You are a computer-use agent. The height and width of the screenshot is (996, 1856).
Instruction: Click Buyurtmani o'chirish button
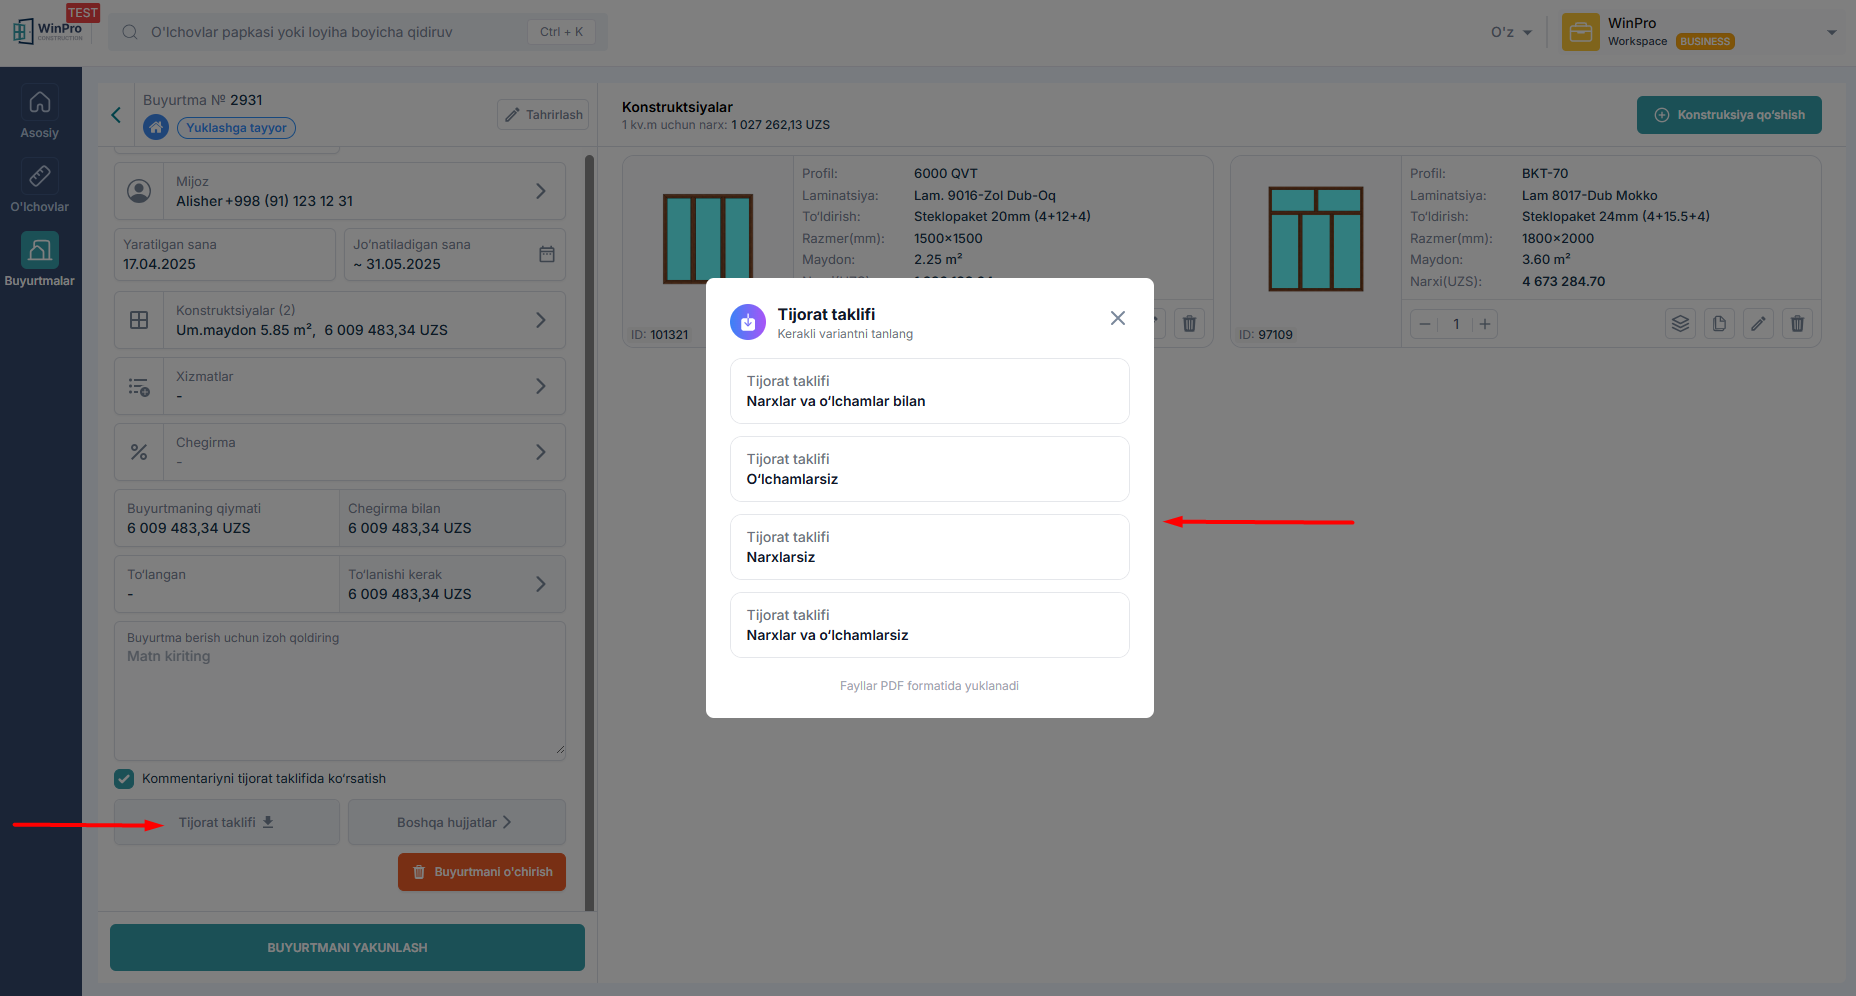tap(482, 872)
